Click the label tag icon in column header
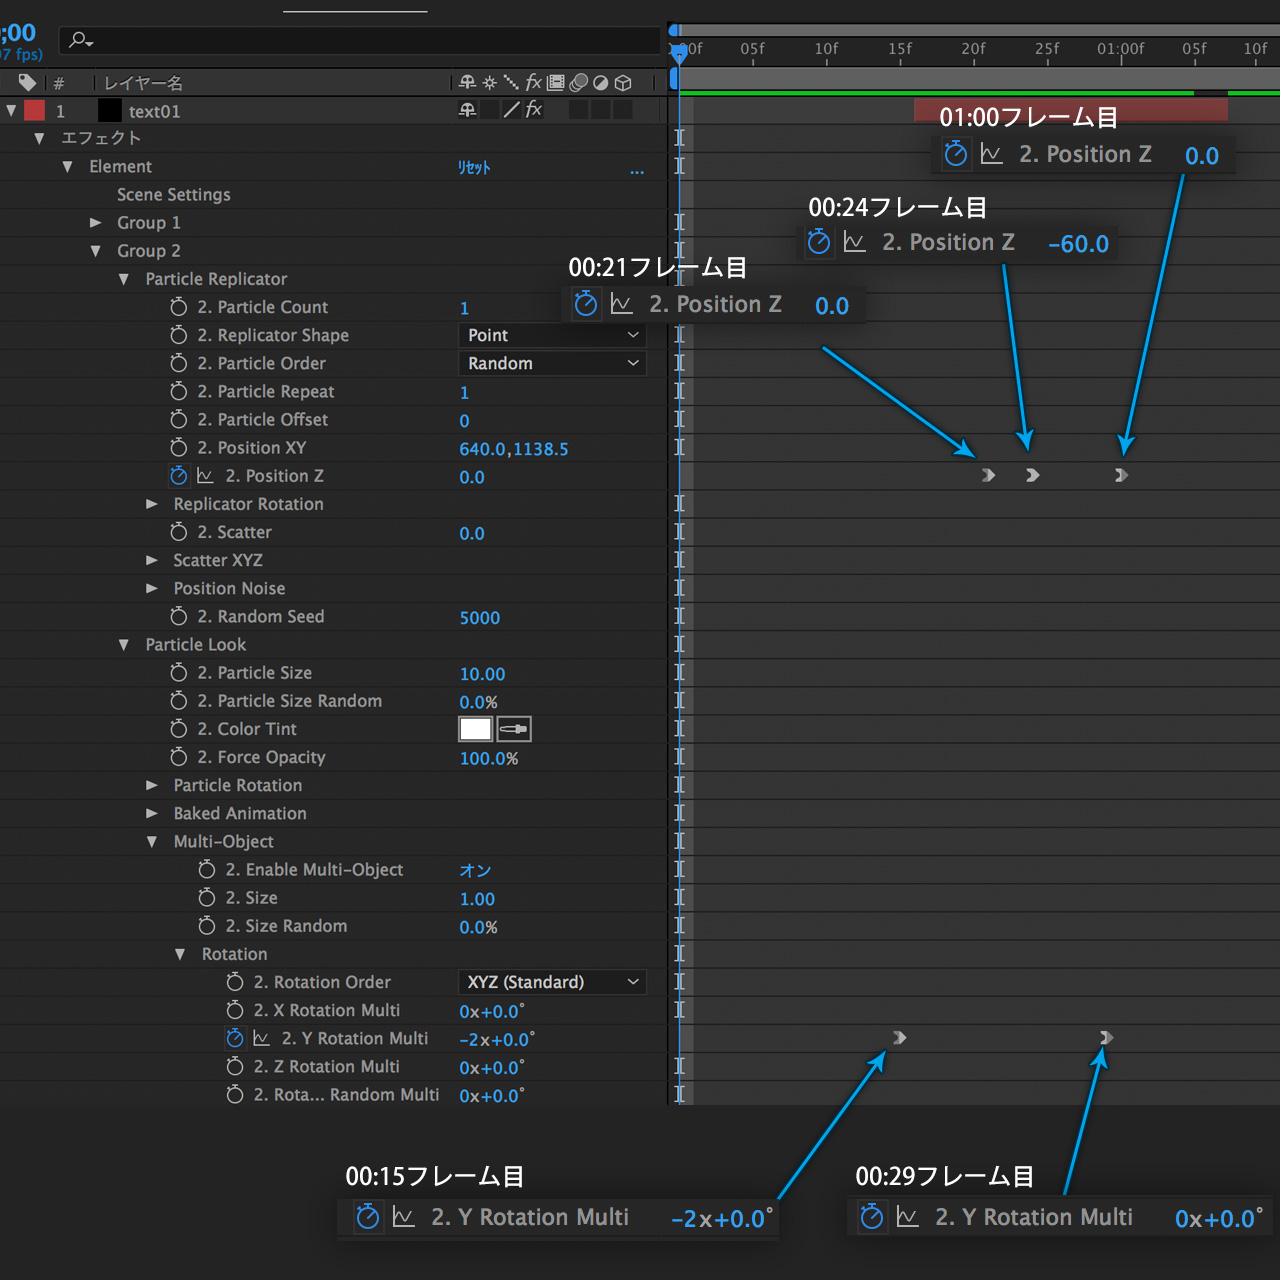 [27, 82]
